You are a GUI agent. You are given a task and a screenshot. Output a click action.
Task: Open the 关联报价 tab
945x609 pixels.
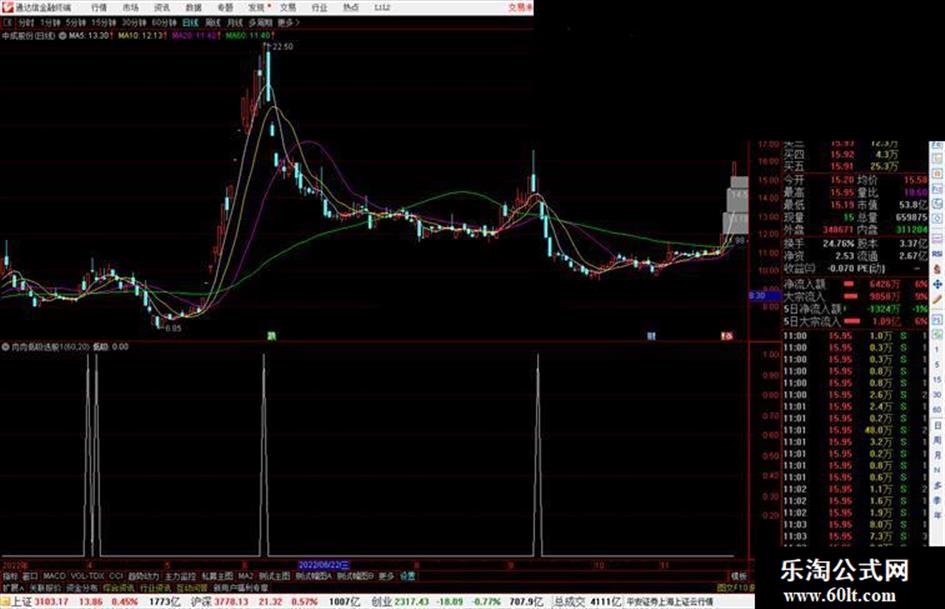click(x=45, y=587)
